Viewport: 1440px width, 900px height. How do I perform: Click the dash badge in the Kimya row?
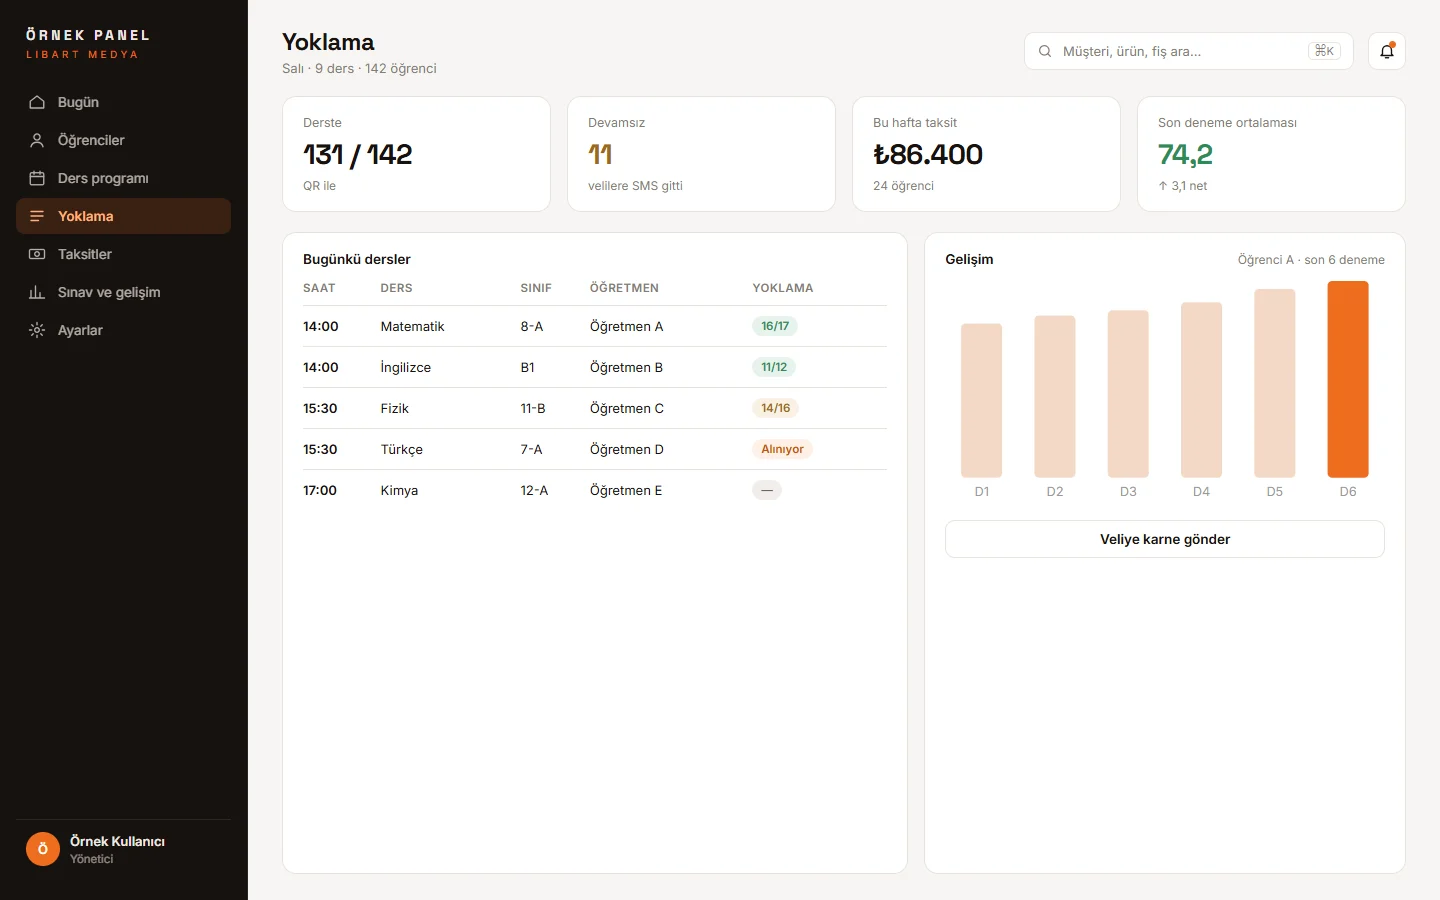[x=767, y=490]
